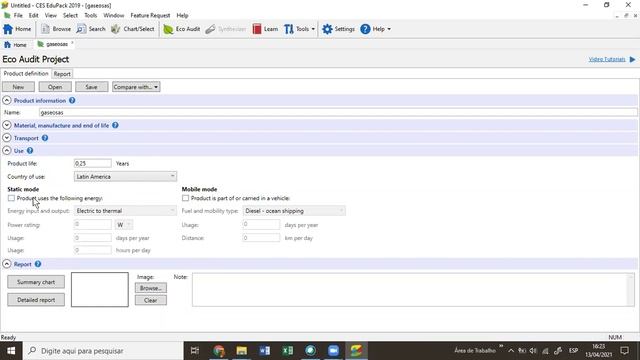Screen dimensions: 640x360
Task: Collapse the Product information section
Action: (7, 100)
